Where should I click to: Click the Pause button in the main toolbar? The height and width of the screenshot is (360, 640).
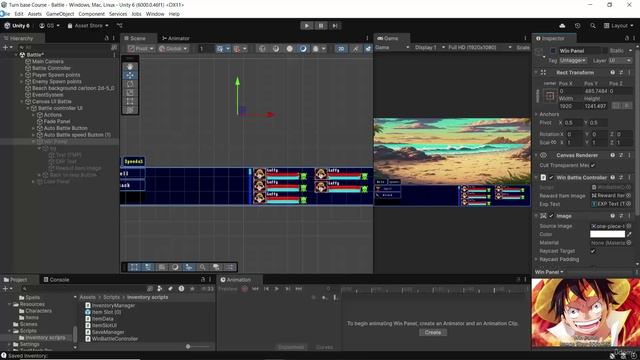321,26
